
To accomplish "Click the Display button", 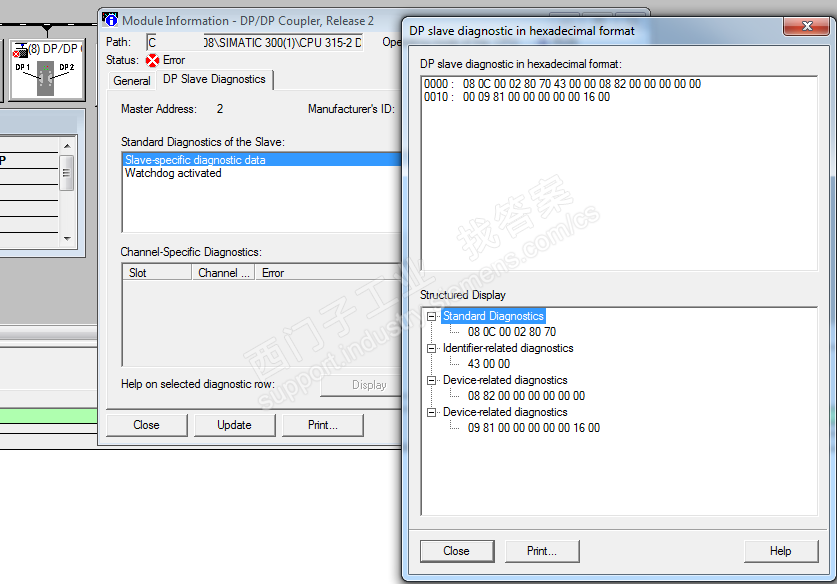I will (x=361, y=385).
